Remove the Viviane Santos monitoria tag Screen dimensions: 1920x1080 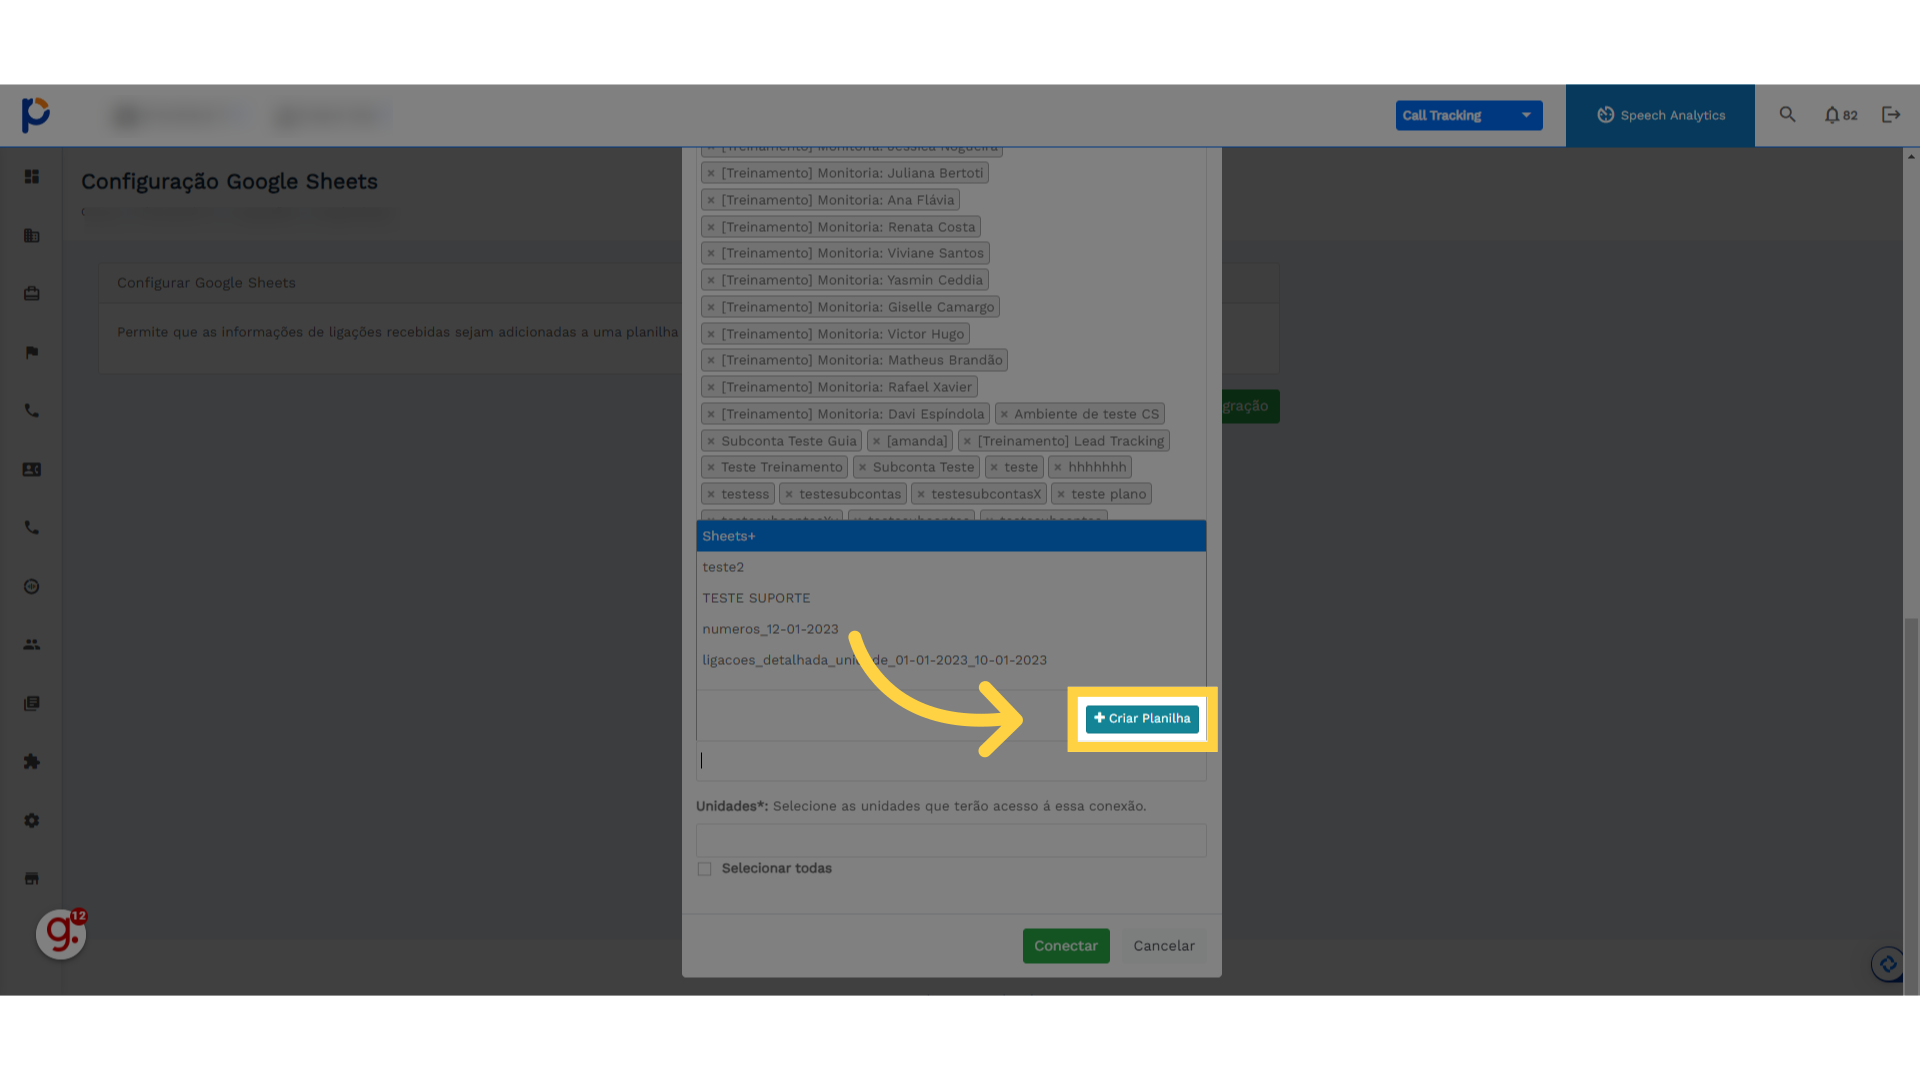pos(711,253)
